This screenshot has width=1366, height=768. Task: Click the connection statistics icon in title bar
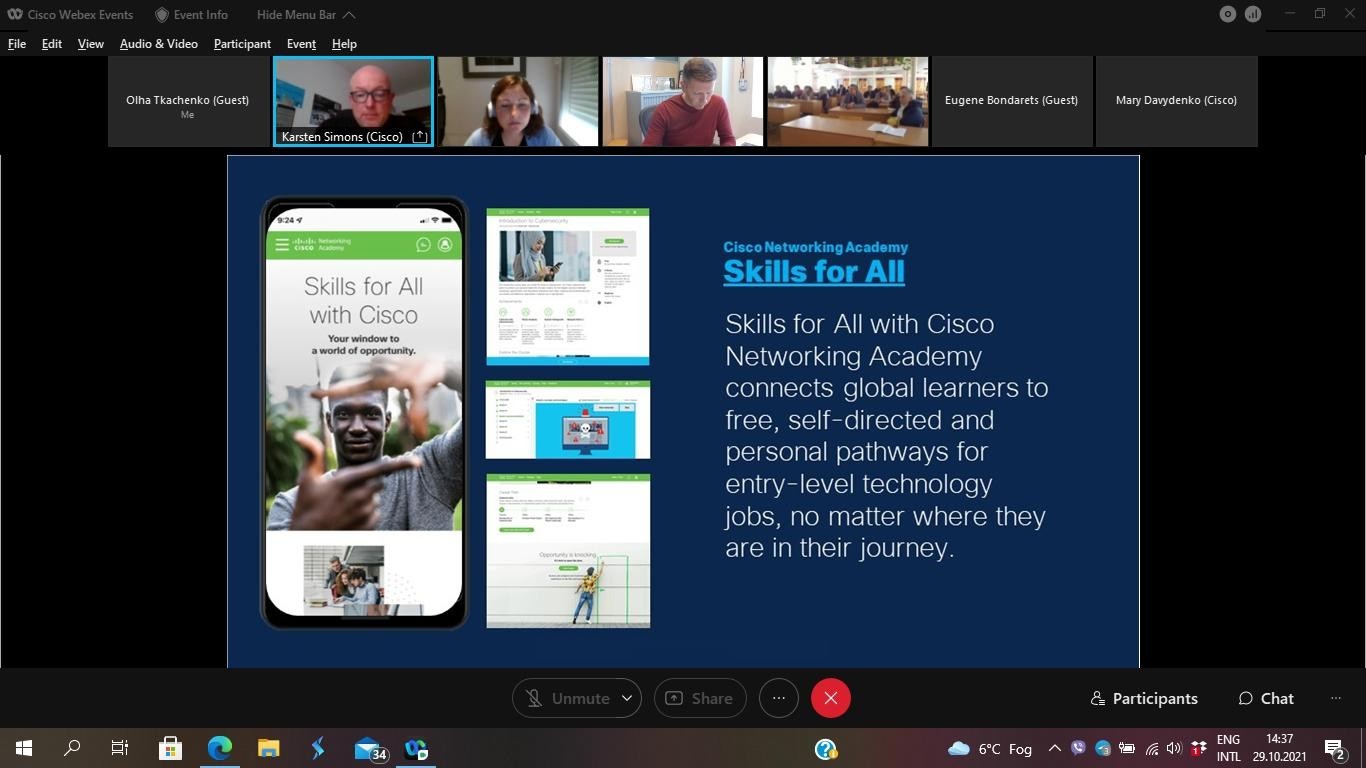(1253, 14)
